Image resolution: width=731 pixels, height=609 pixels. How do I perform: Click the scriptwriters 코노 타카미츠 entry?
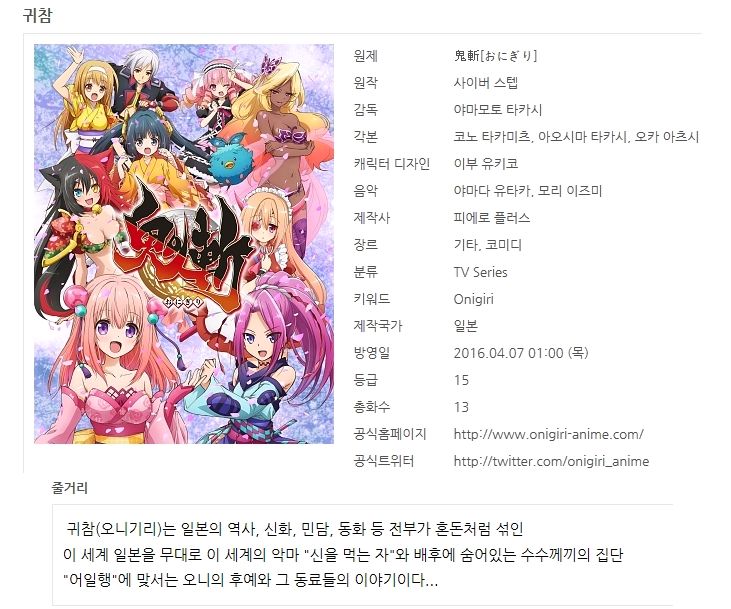[576, 137]
